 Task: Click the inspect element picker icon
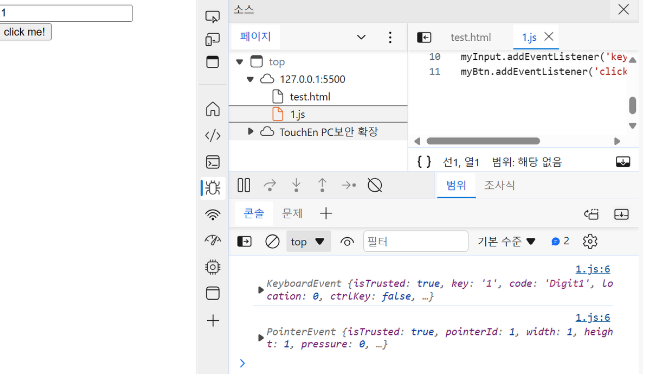coord(213,16)
